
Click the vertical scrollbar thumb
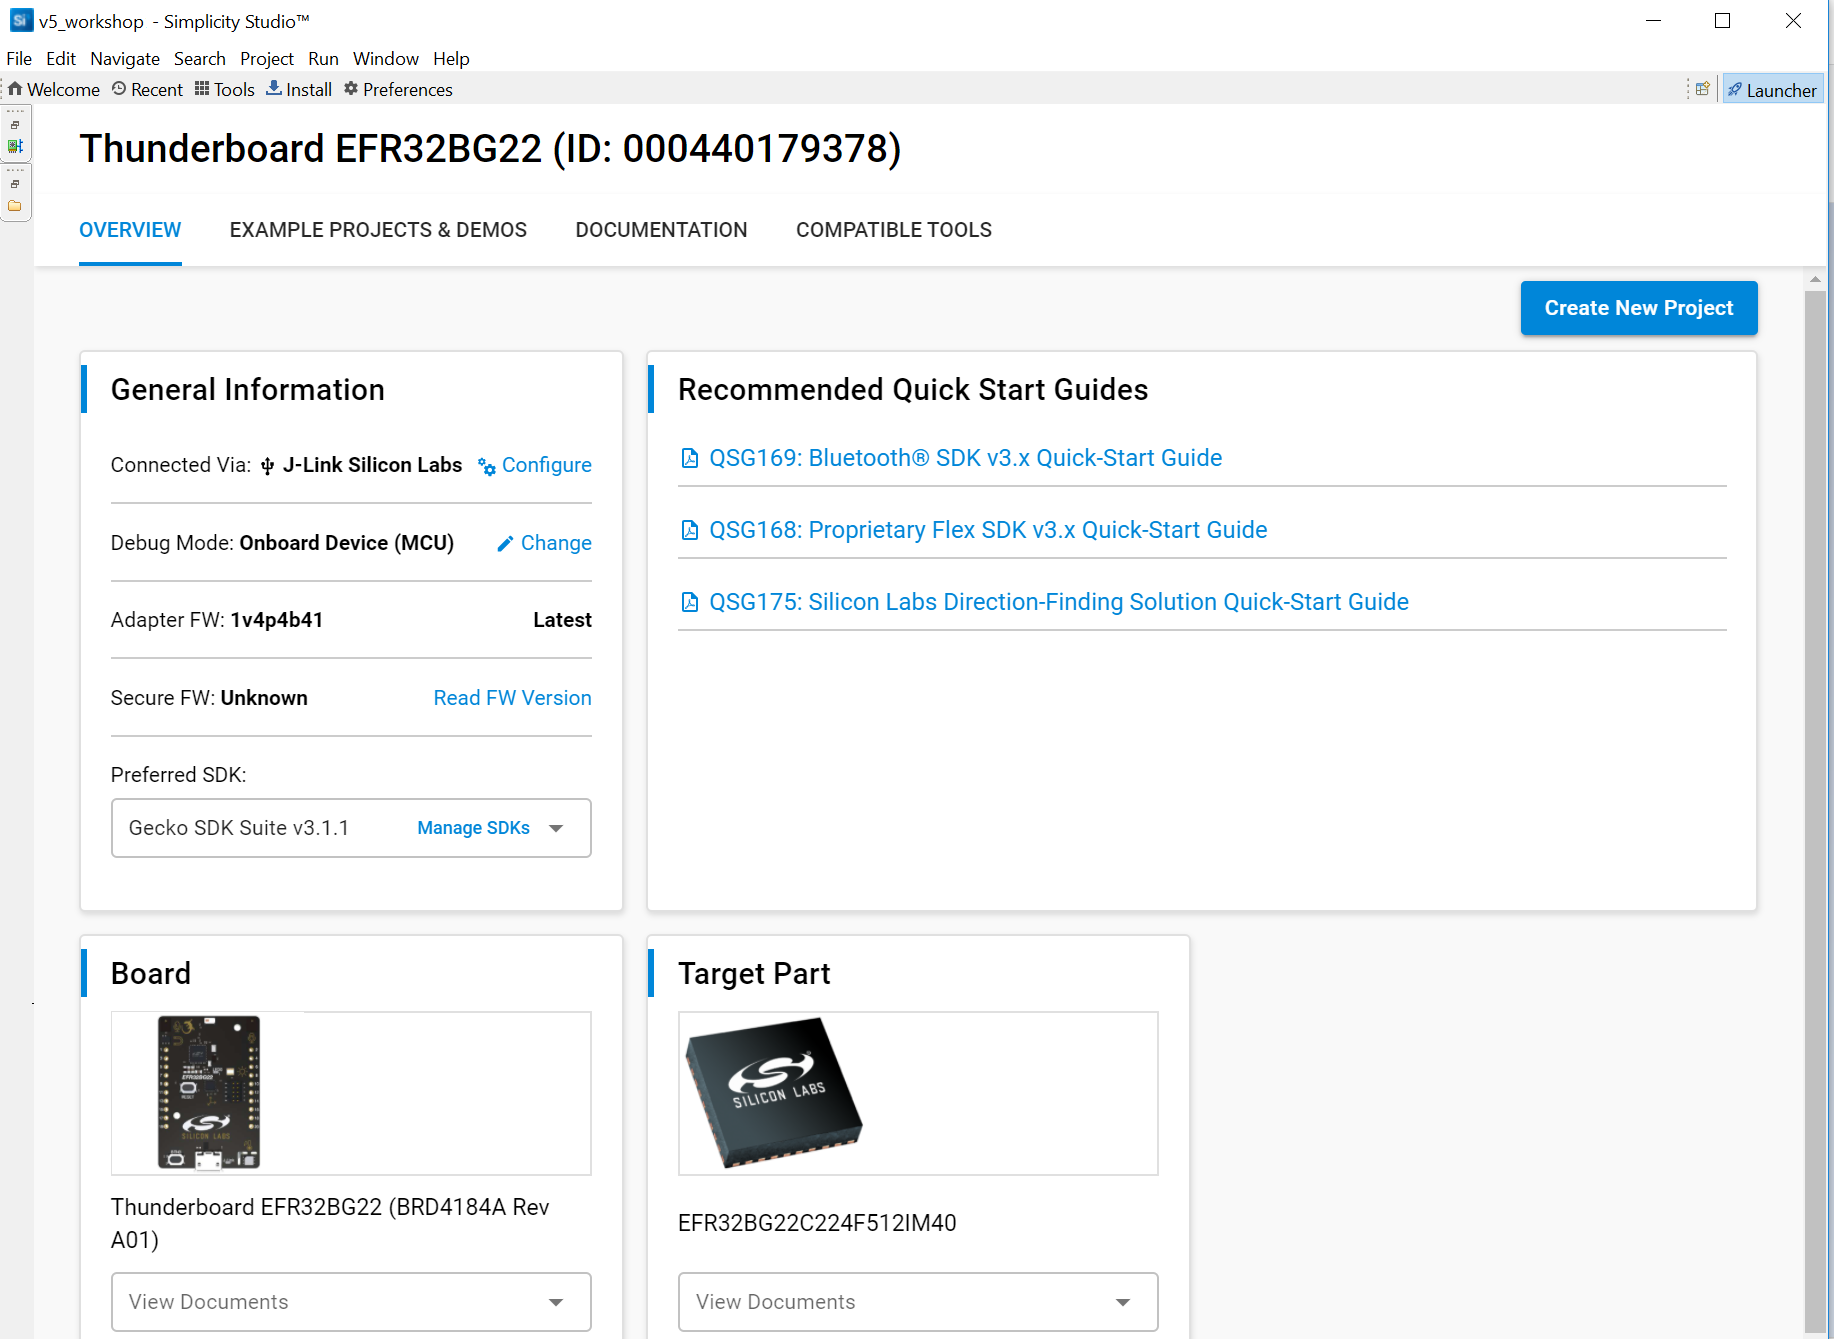pos(1815,810)
